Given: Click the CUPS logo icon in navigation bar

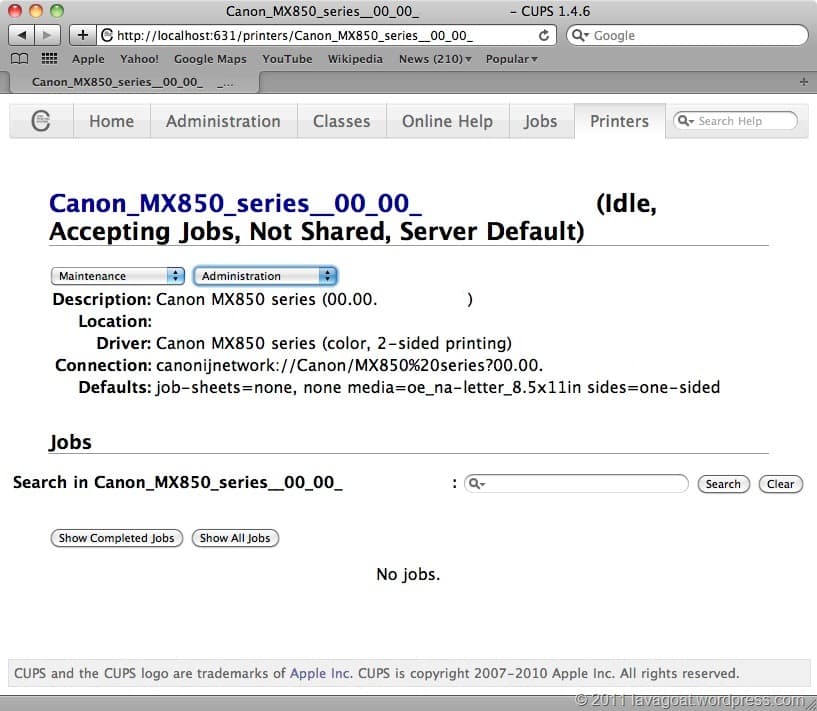Looking at the screenshot, I should pos(41,121).
